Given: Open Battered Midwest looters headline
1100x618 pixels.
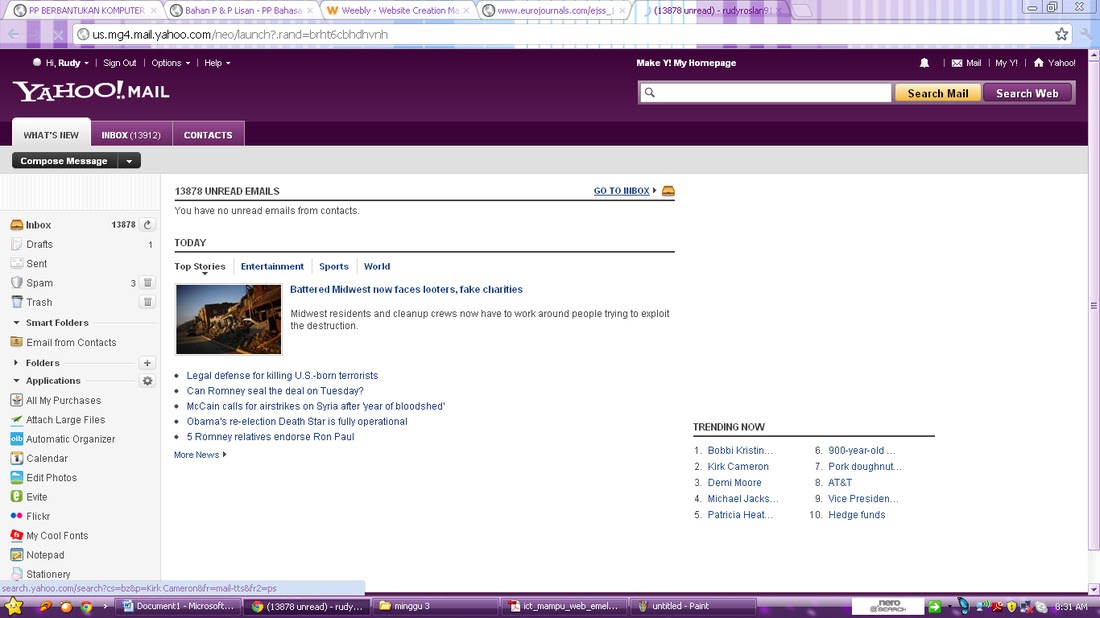Looking at the screenshot, I should pos(406,289).
